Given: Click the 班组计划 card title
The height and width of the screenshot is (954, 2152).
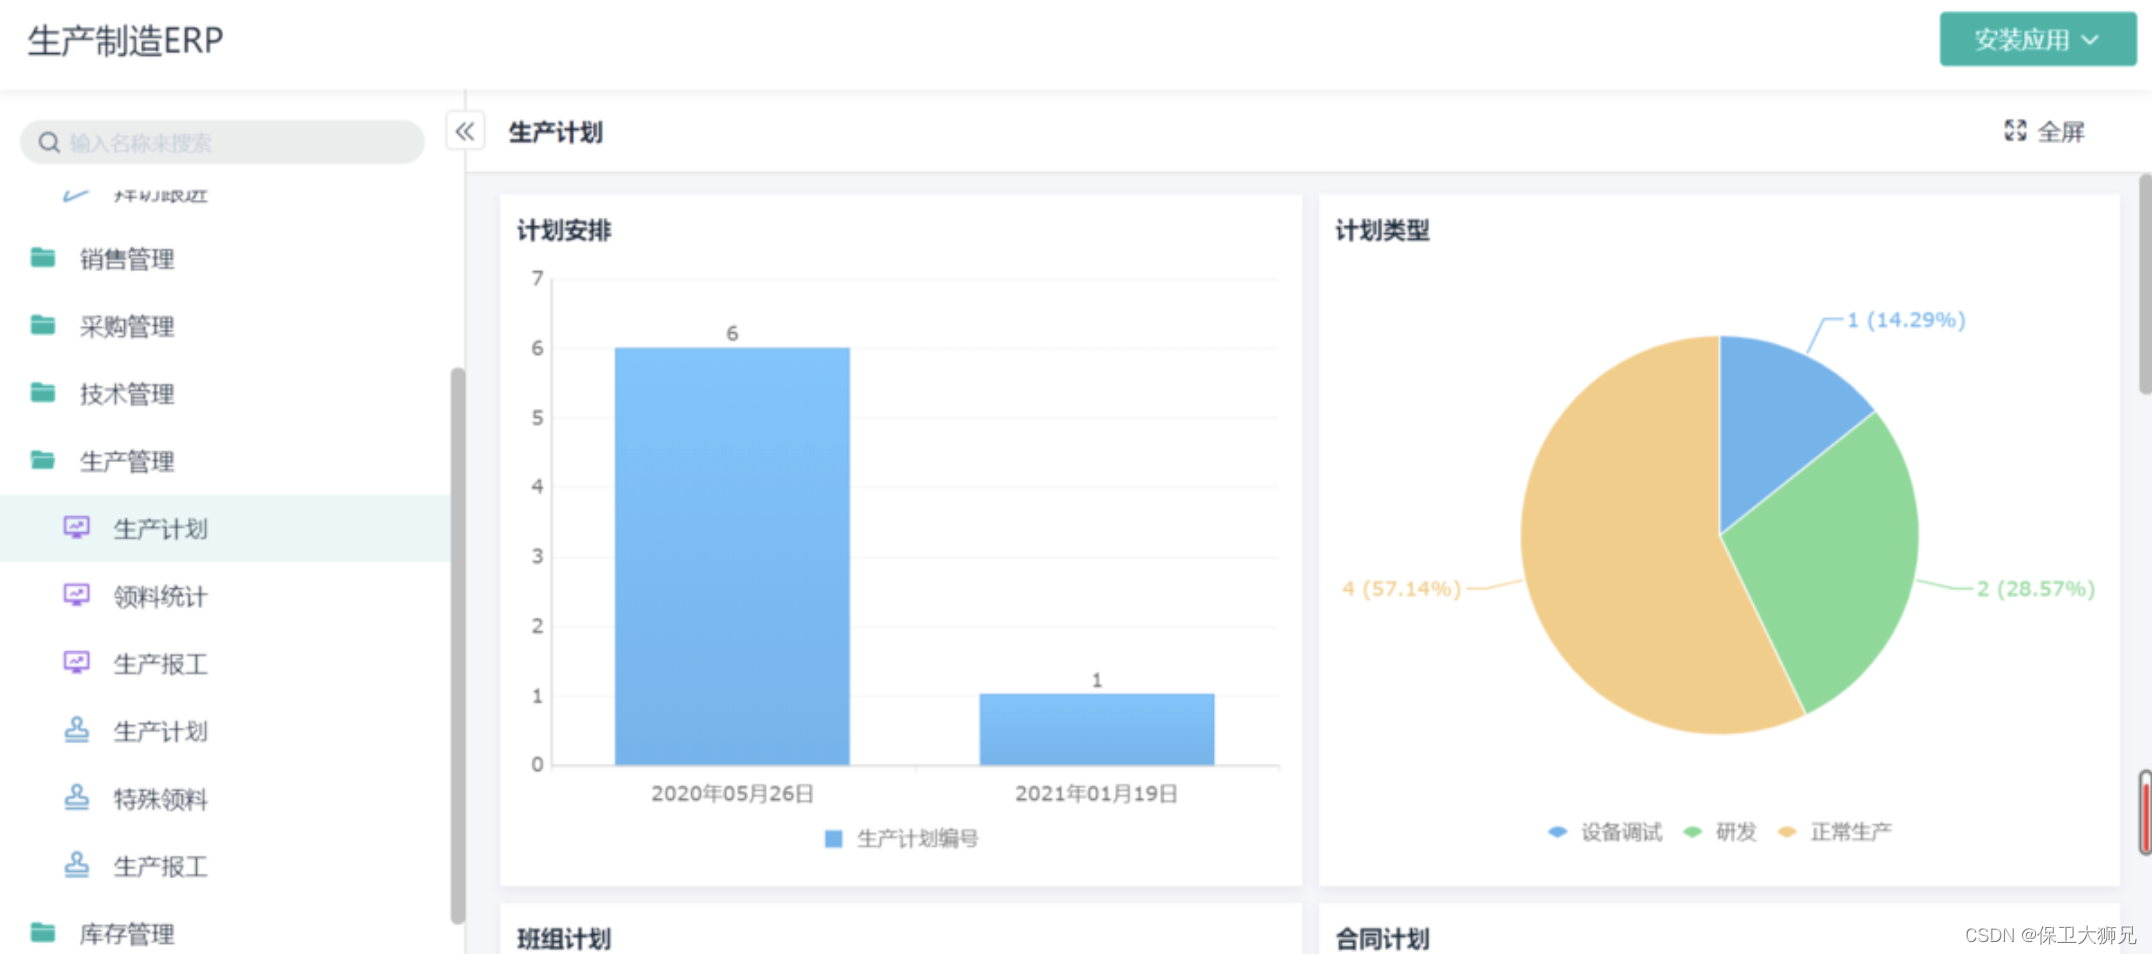Looking at the screenshot, I should [x=564, y=938].
